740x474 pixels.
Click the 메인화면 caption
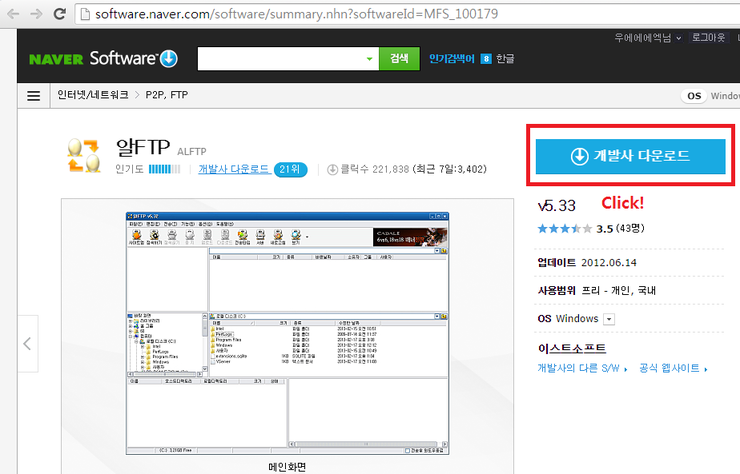[x=287, y=467]
